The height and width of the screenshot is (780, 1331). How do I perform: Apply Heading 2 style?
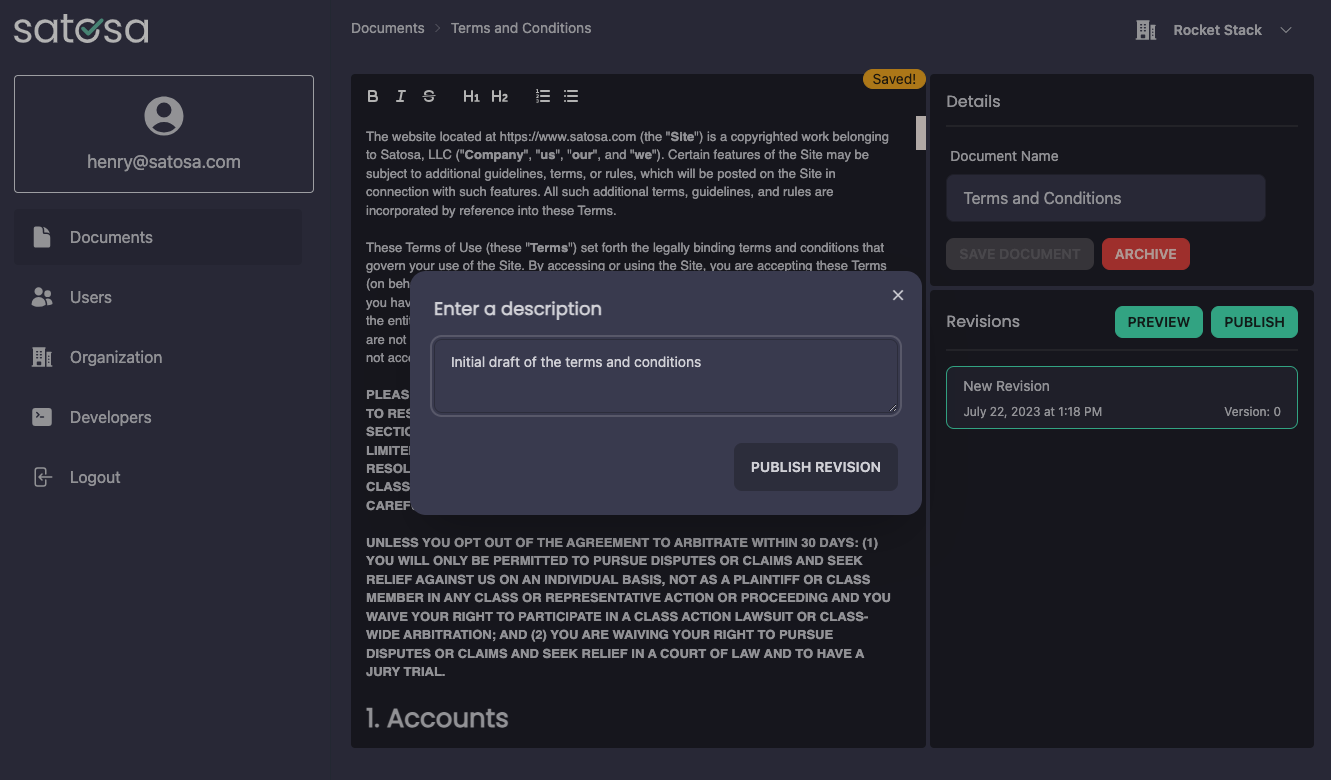pos(500,96)
